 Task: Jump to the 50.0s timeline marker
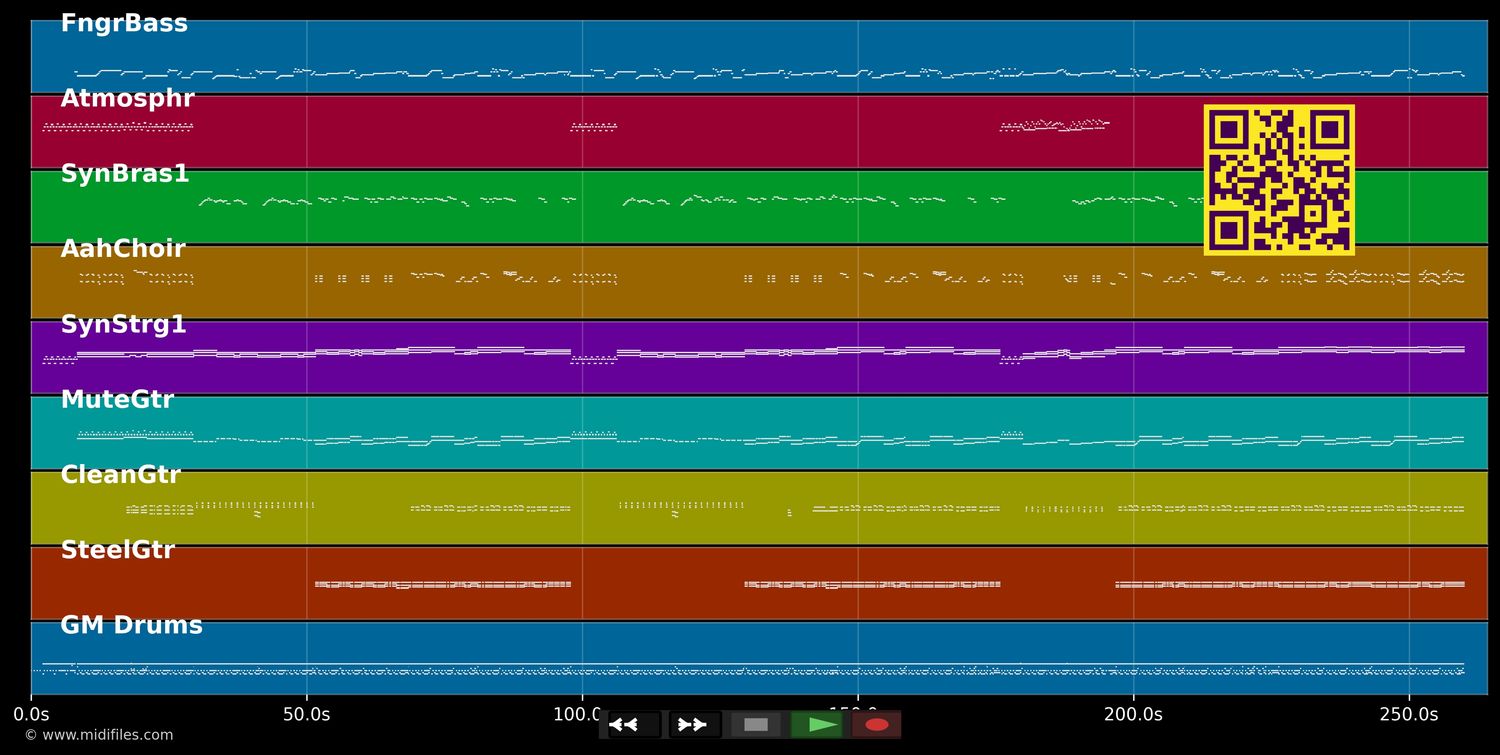[306, 714]
